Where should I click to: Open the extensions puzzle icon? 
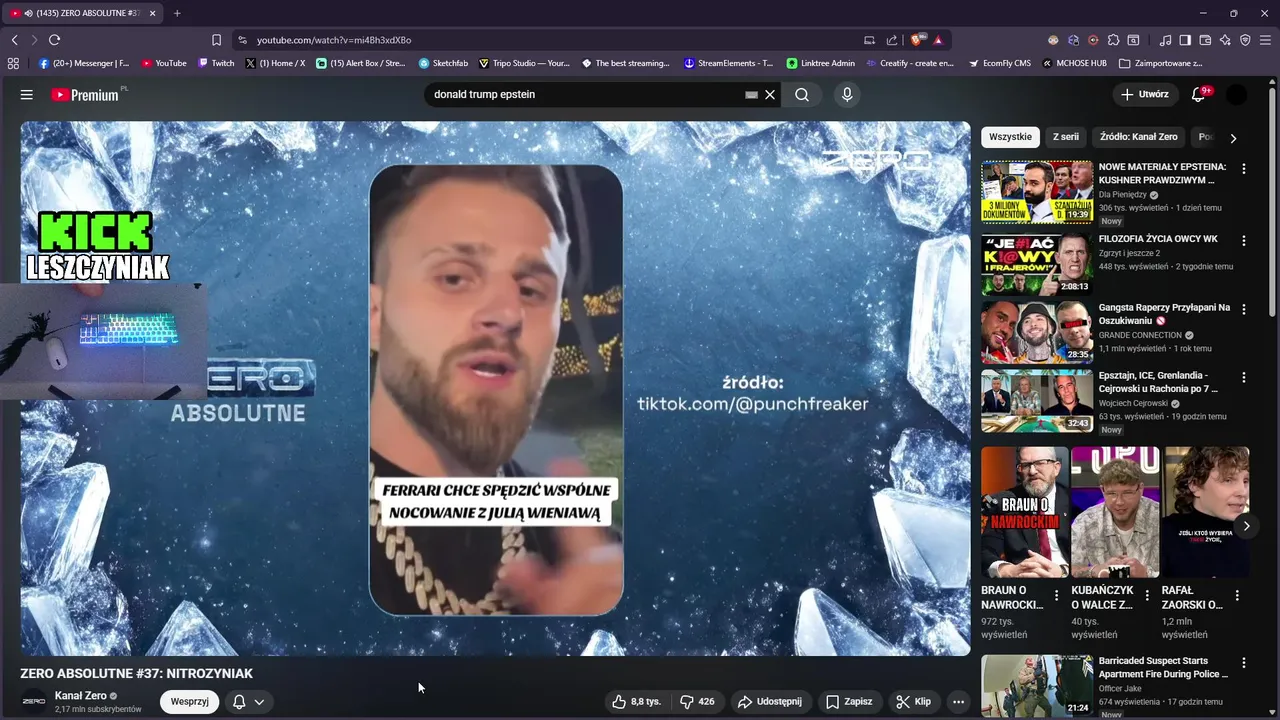click(x=1113, y=40)
